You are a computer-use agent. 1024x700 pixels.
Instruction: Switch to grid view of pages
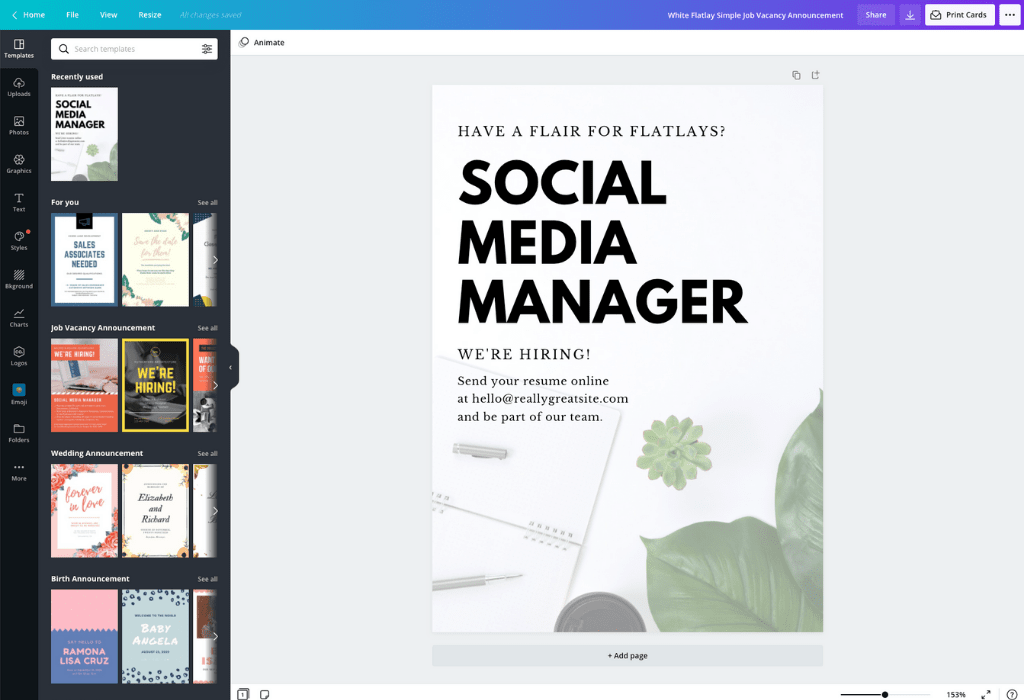pos(242,692)
